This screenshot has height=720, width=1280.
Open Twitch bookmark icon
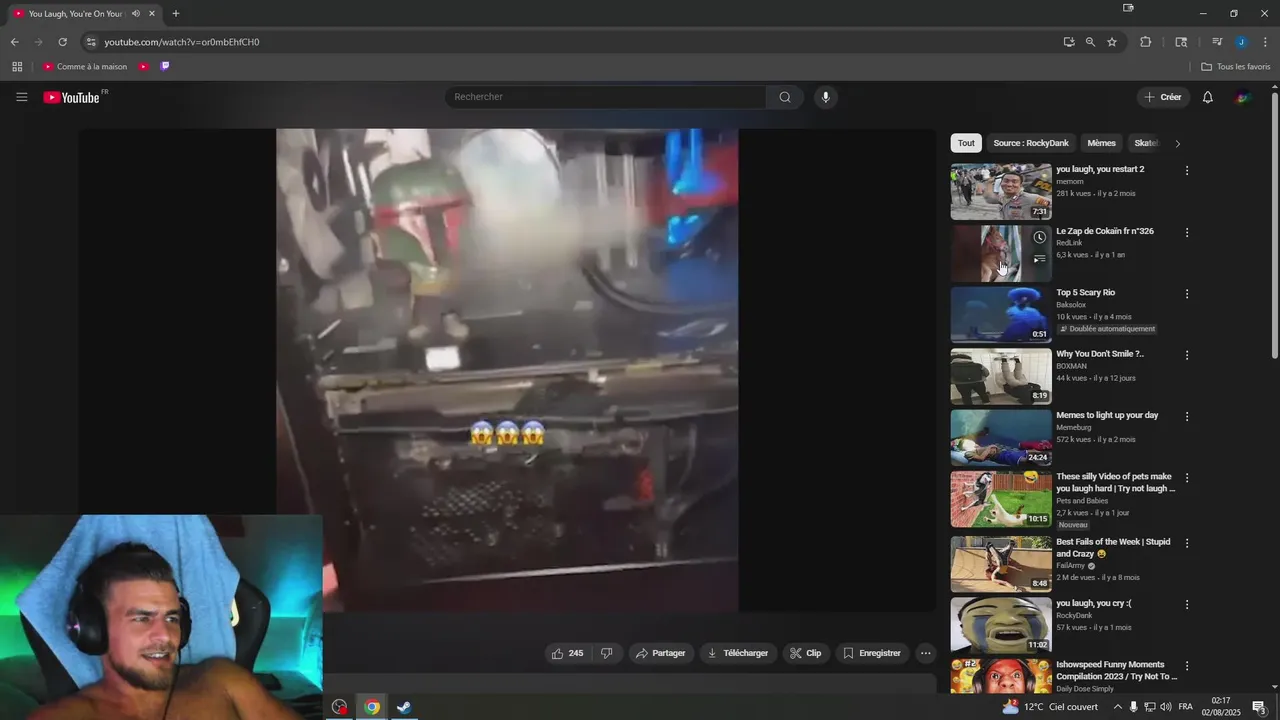[x=165, y=67]
